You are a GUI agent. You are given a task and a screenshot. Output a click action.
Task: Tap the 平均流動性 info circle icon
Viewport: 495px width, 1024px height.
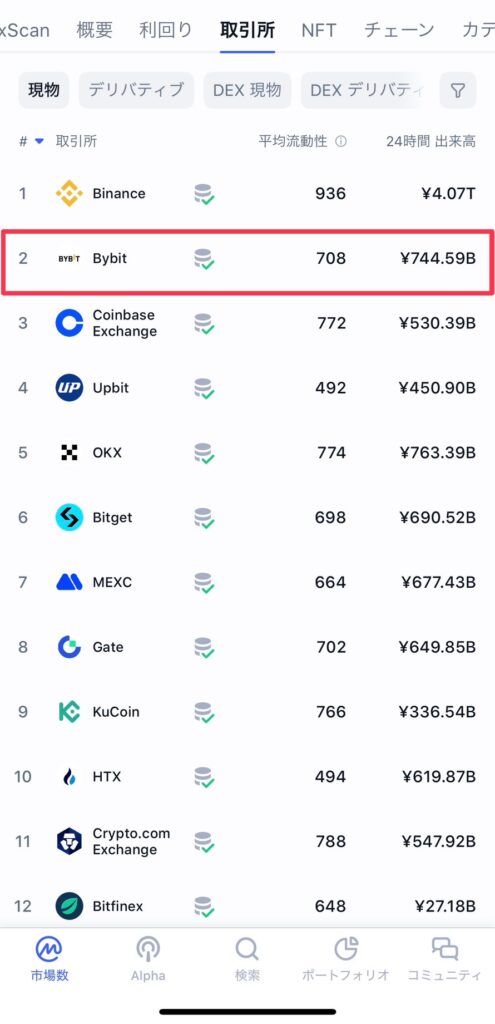click(x=341, y=141)
